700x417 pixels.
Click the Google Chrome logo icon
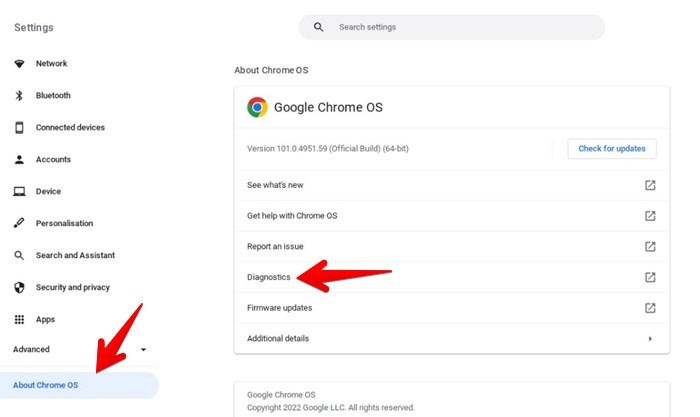257,107
